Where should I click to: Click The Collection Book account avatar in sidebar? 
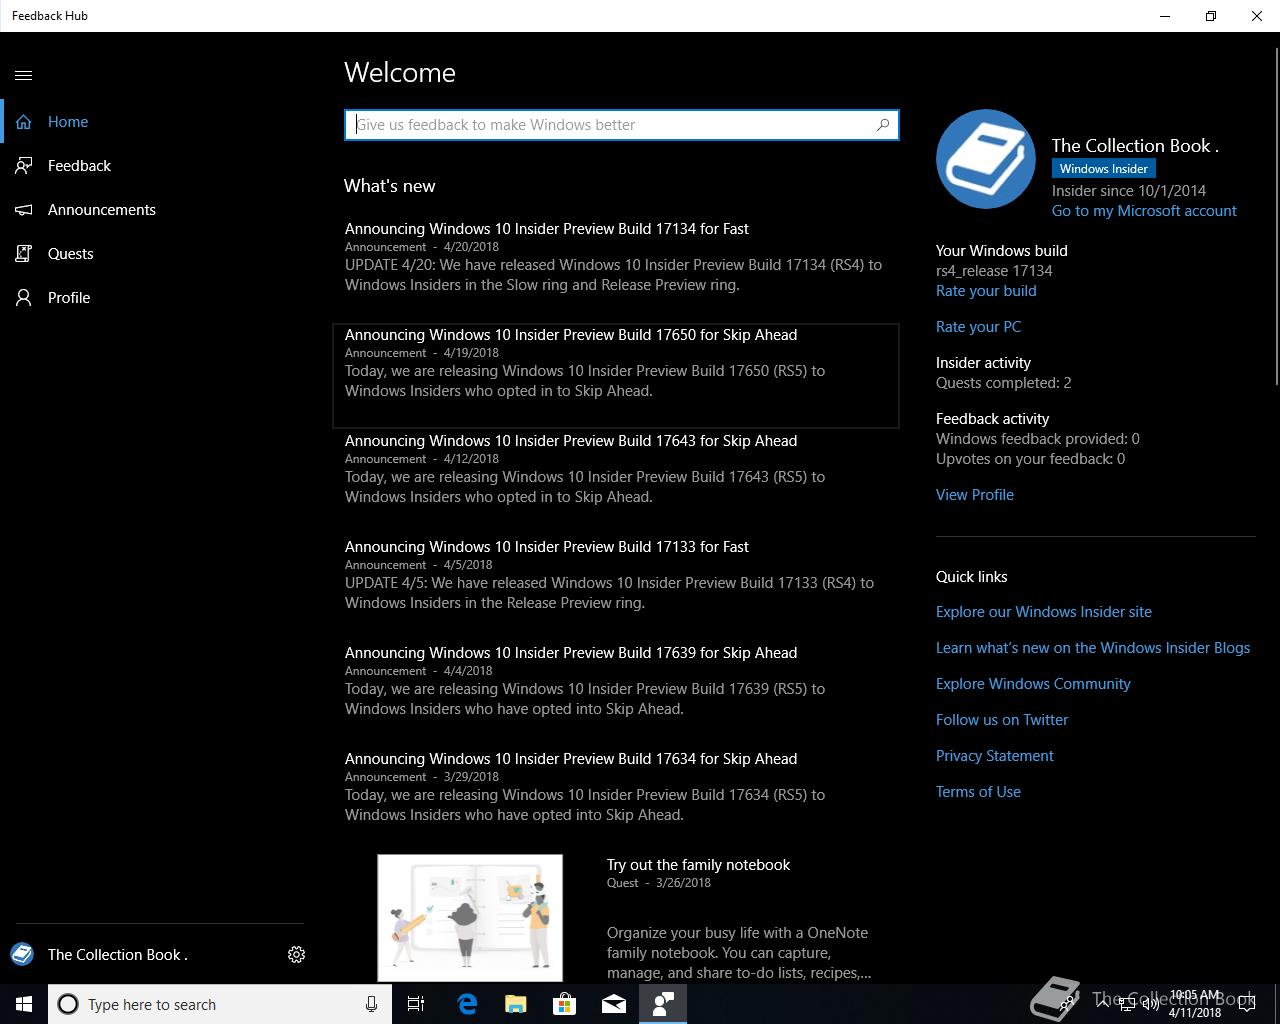tap(22, 954)
